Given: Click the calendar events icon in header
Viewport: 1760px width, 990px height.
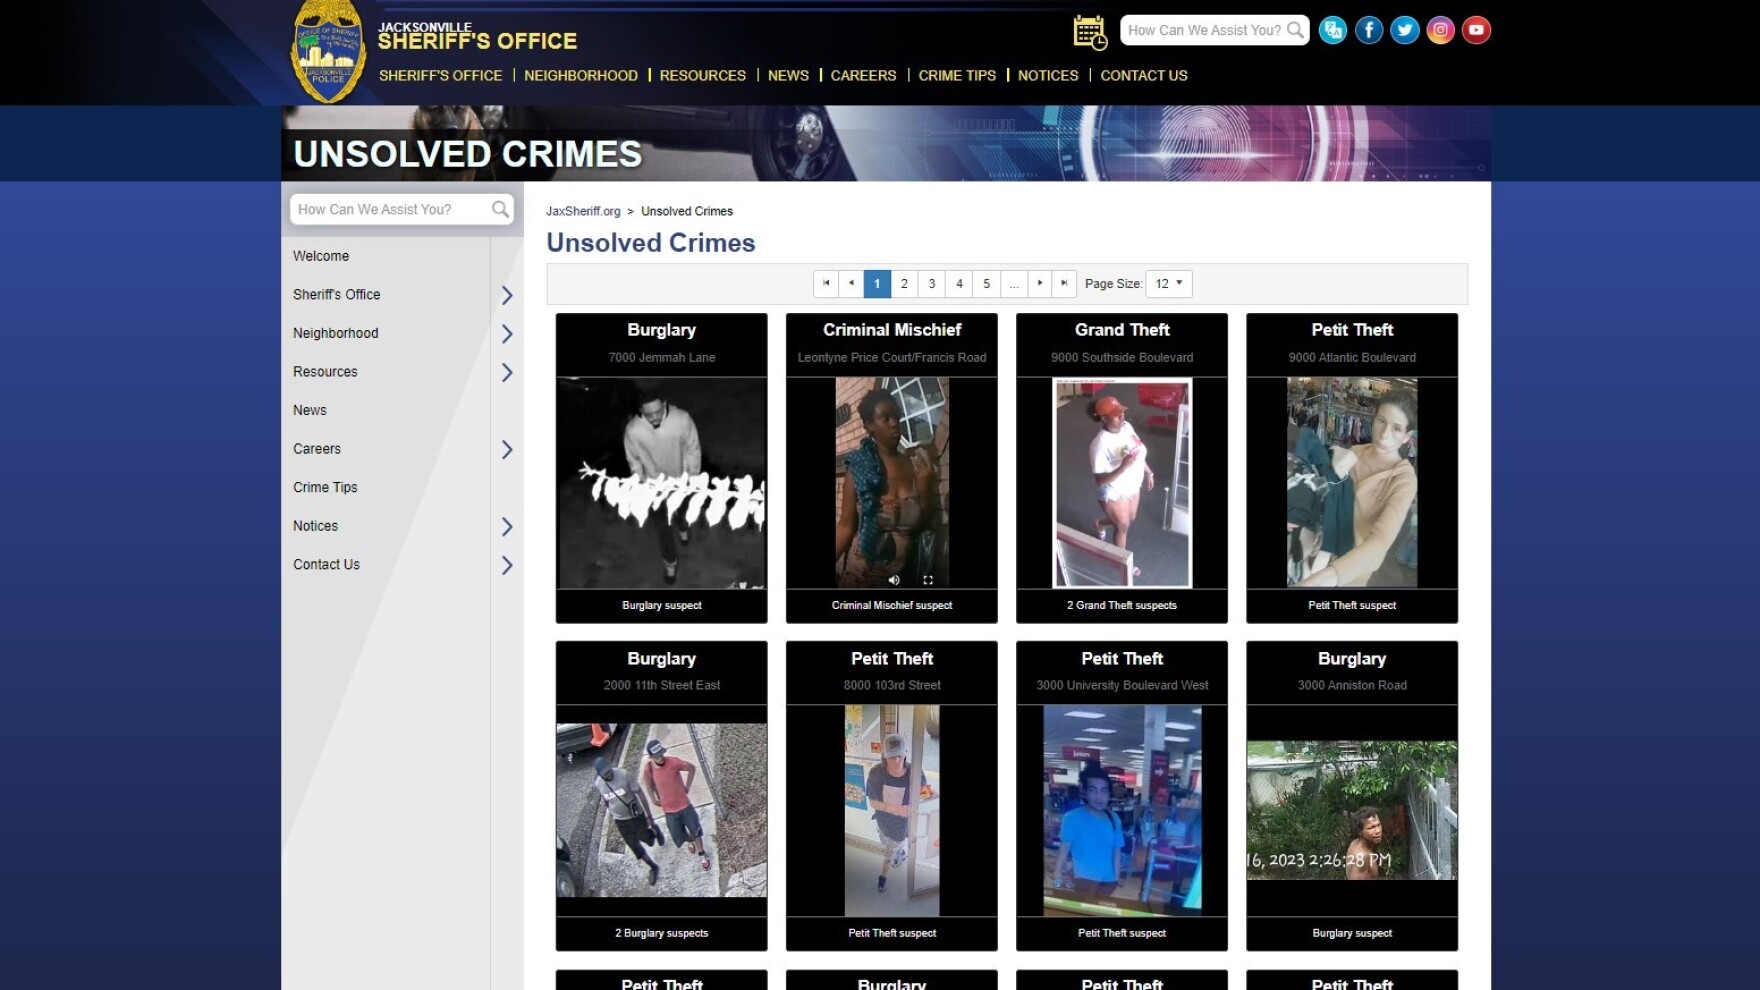Looking at the screenshot, I should 1089,32.
